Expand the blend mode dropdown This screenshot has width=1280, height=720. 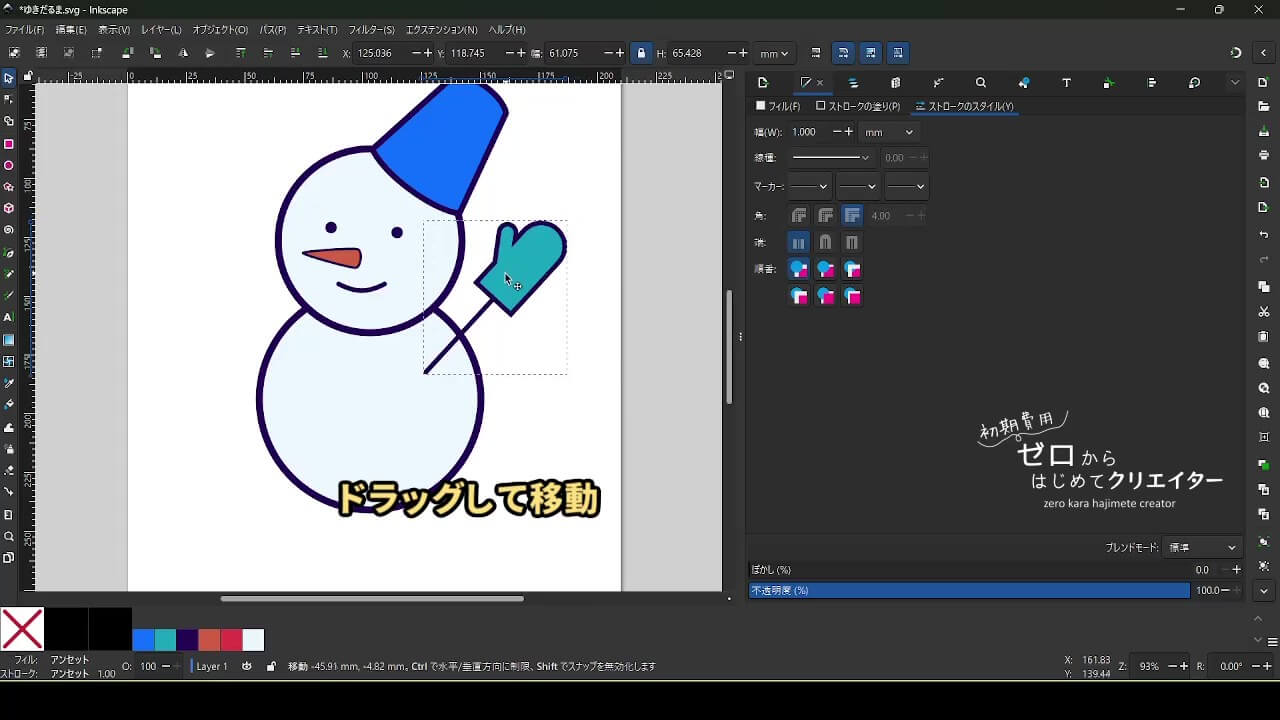[1203, 547]
